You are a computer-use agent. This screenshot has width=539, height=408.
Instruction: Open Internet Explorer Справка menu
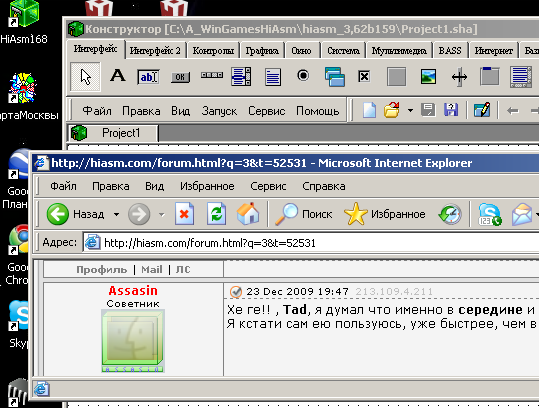[x=324, y=186]
